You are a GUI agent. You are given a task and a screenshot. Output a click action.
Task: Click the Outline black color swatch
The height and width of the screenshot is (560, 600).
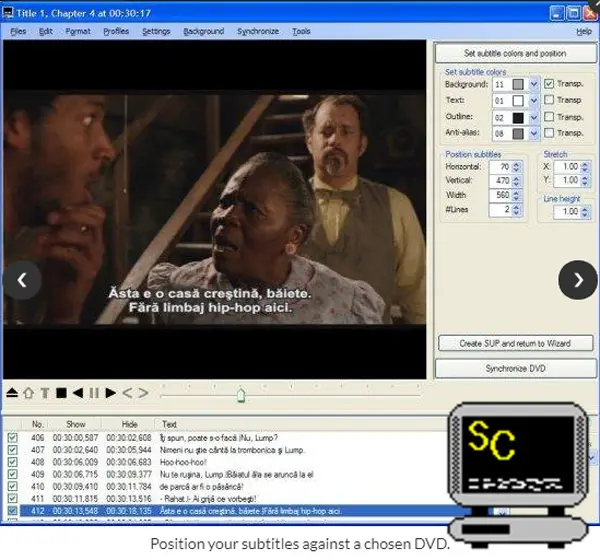(x=518, y=118)
